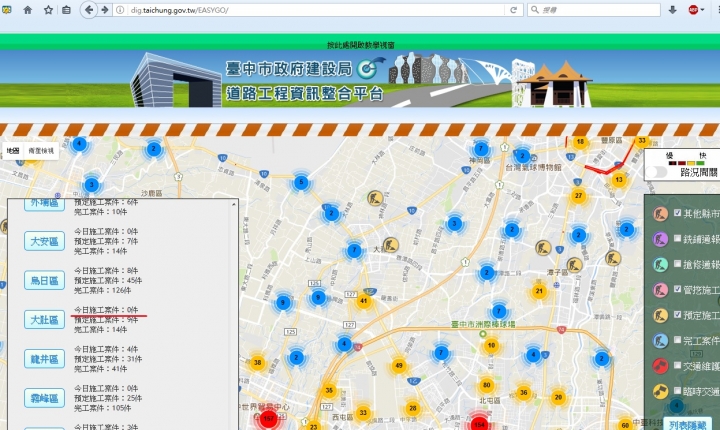Screen dimensions: 720x430
Task: Select the 霧峰區 district button
Action: point(44,398)
